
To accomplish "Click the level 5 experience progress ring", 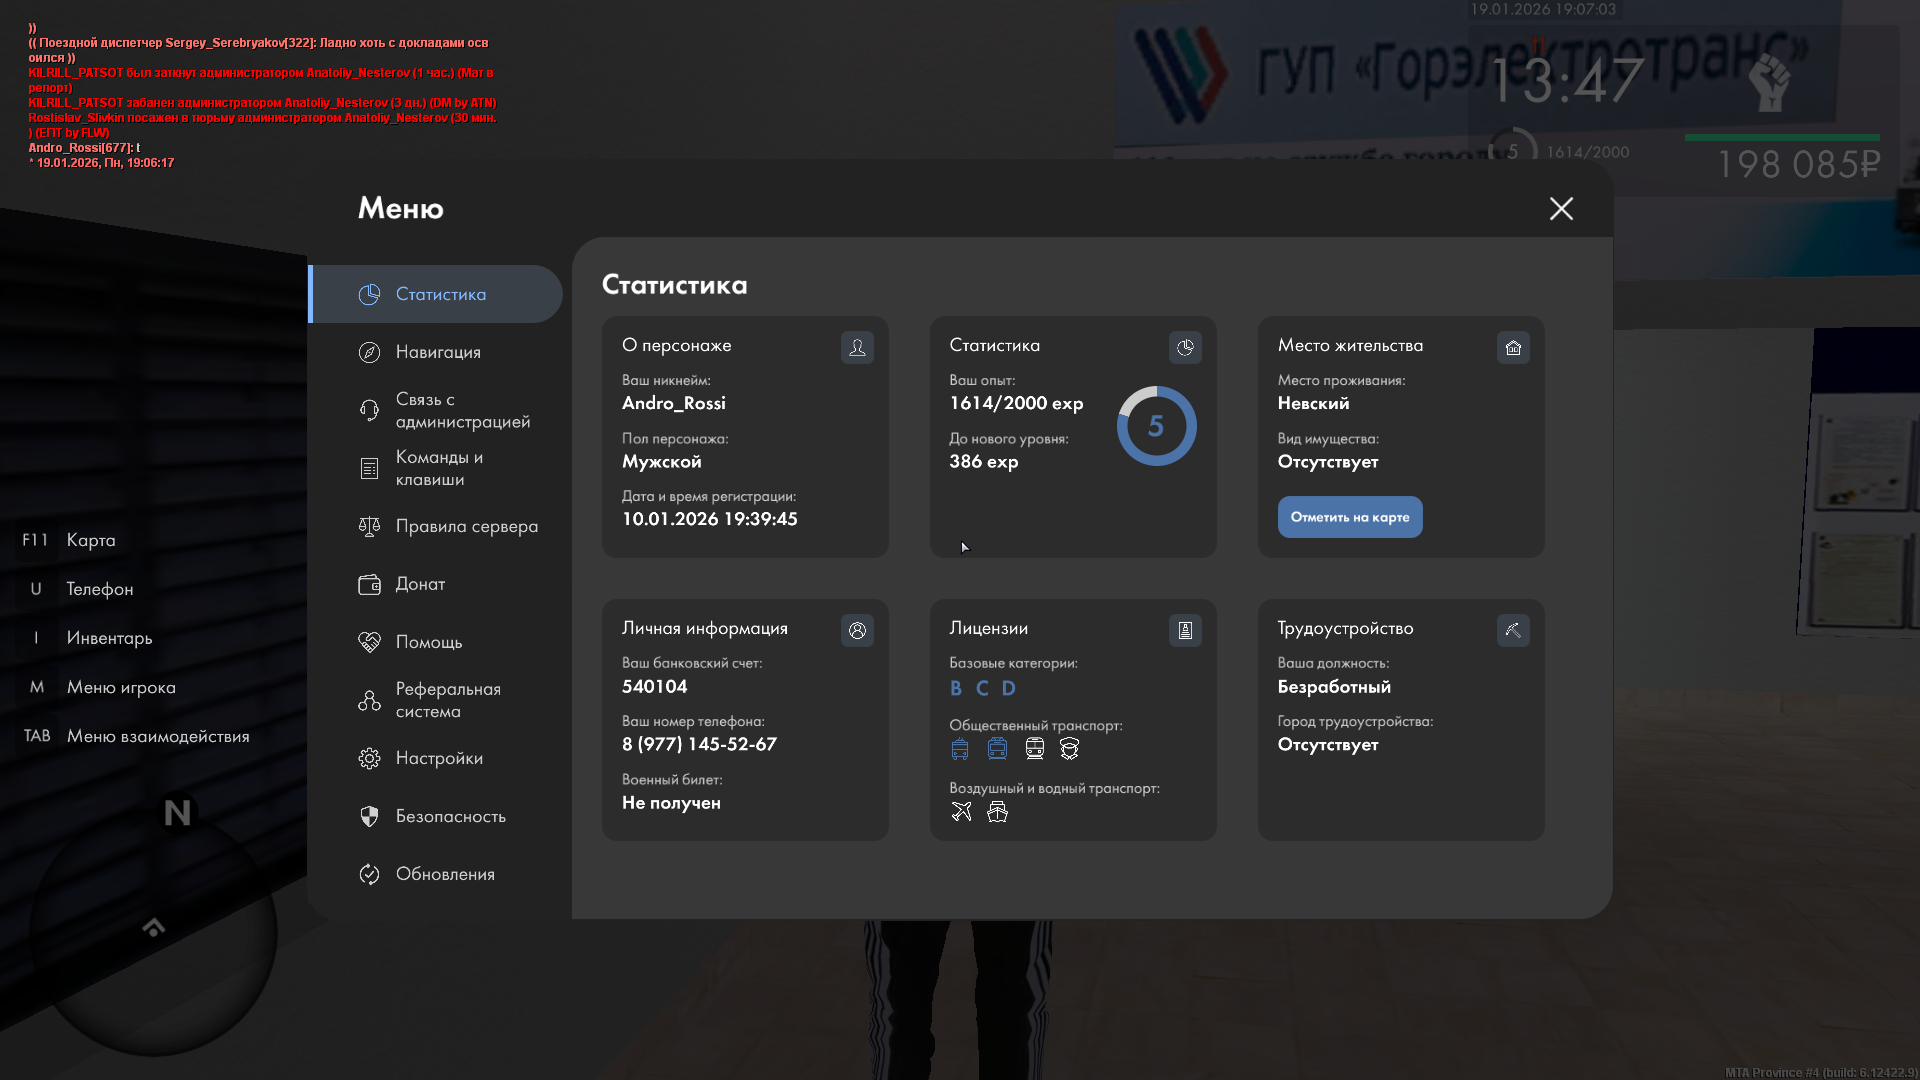I will [1156, 426].
